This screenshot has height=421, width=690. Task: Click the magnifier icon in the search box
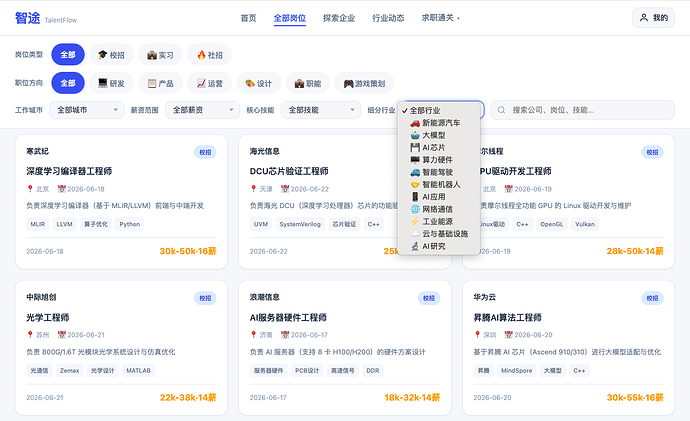[x=501, y=110]
